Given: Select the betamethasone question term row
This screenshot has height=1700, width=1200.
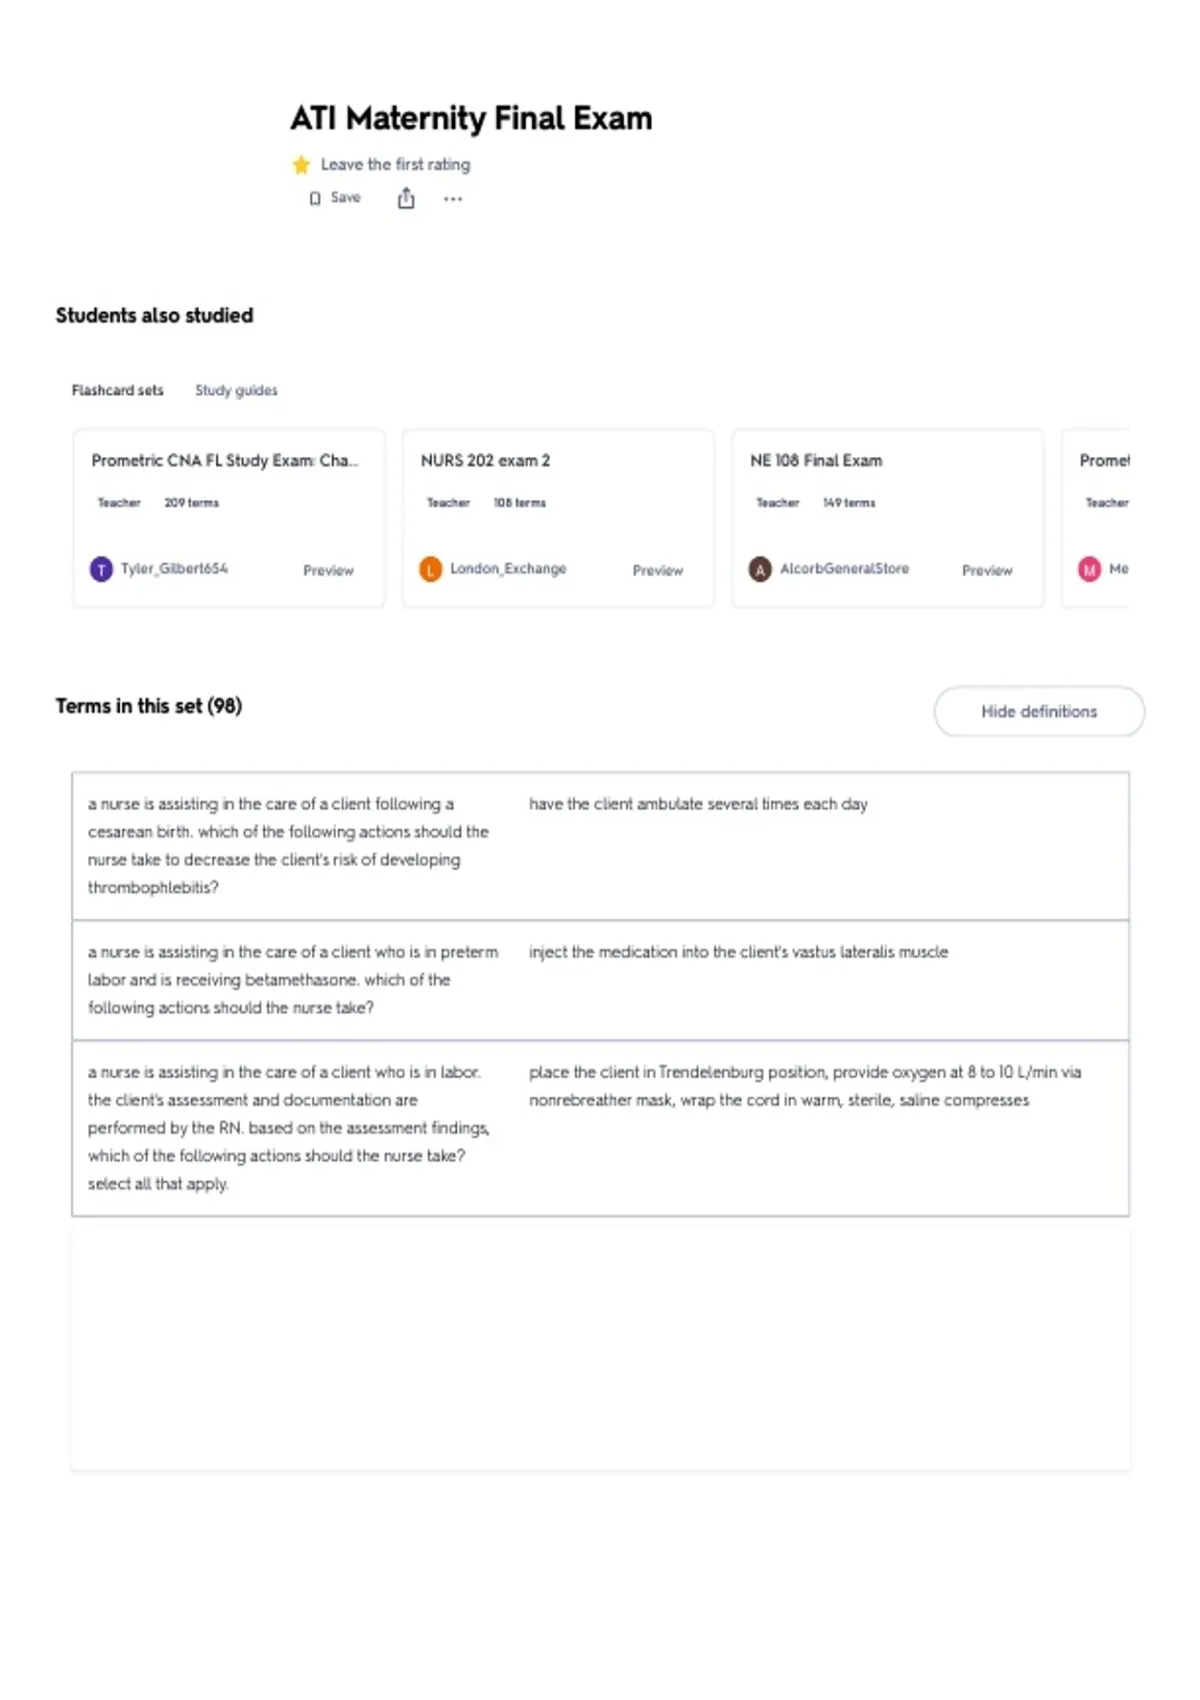Looking at the screenshot, I should [x=600, y=980].
